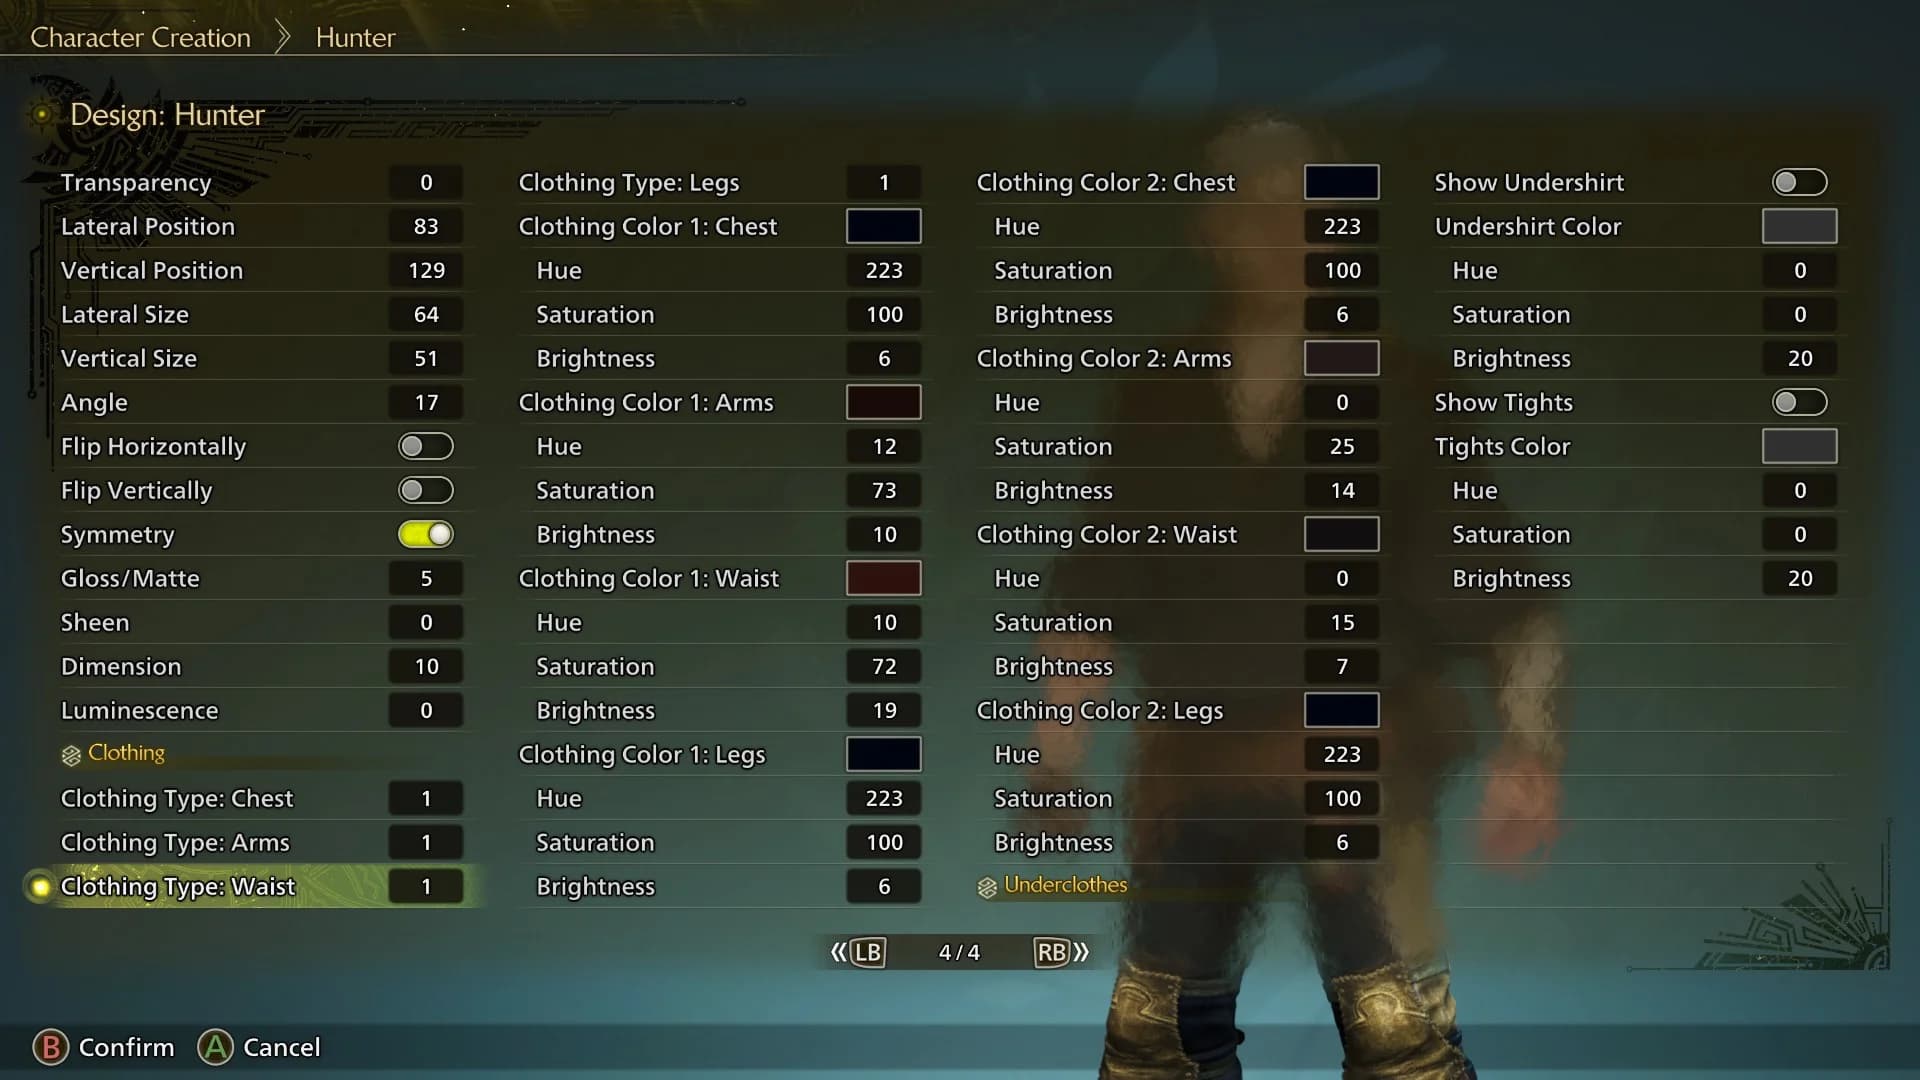Select Clothing Color 1: Chest swatch
The height and width of the screenshot is (1080, 1920).
[x=884, y=225]
